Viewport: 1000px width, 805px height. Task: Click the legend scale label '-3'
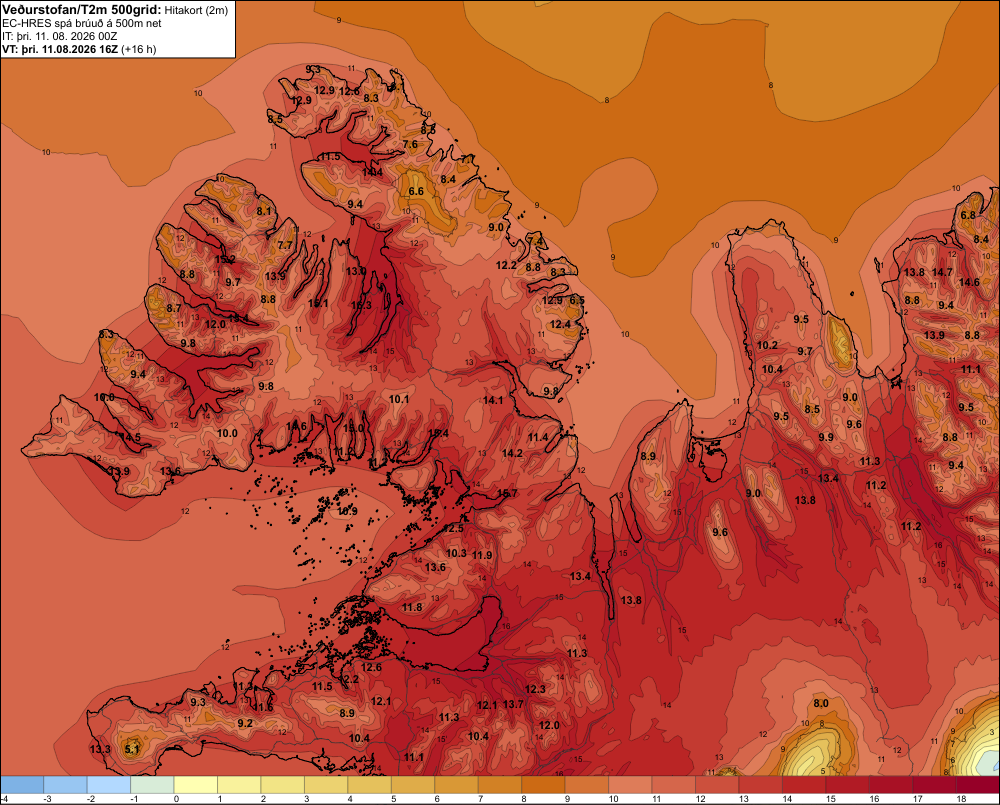pyautogui.click(x=47, y=799)
